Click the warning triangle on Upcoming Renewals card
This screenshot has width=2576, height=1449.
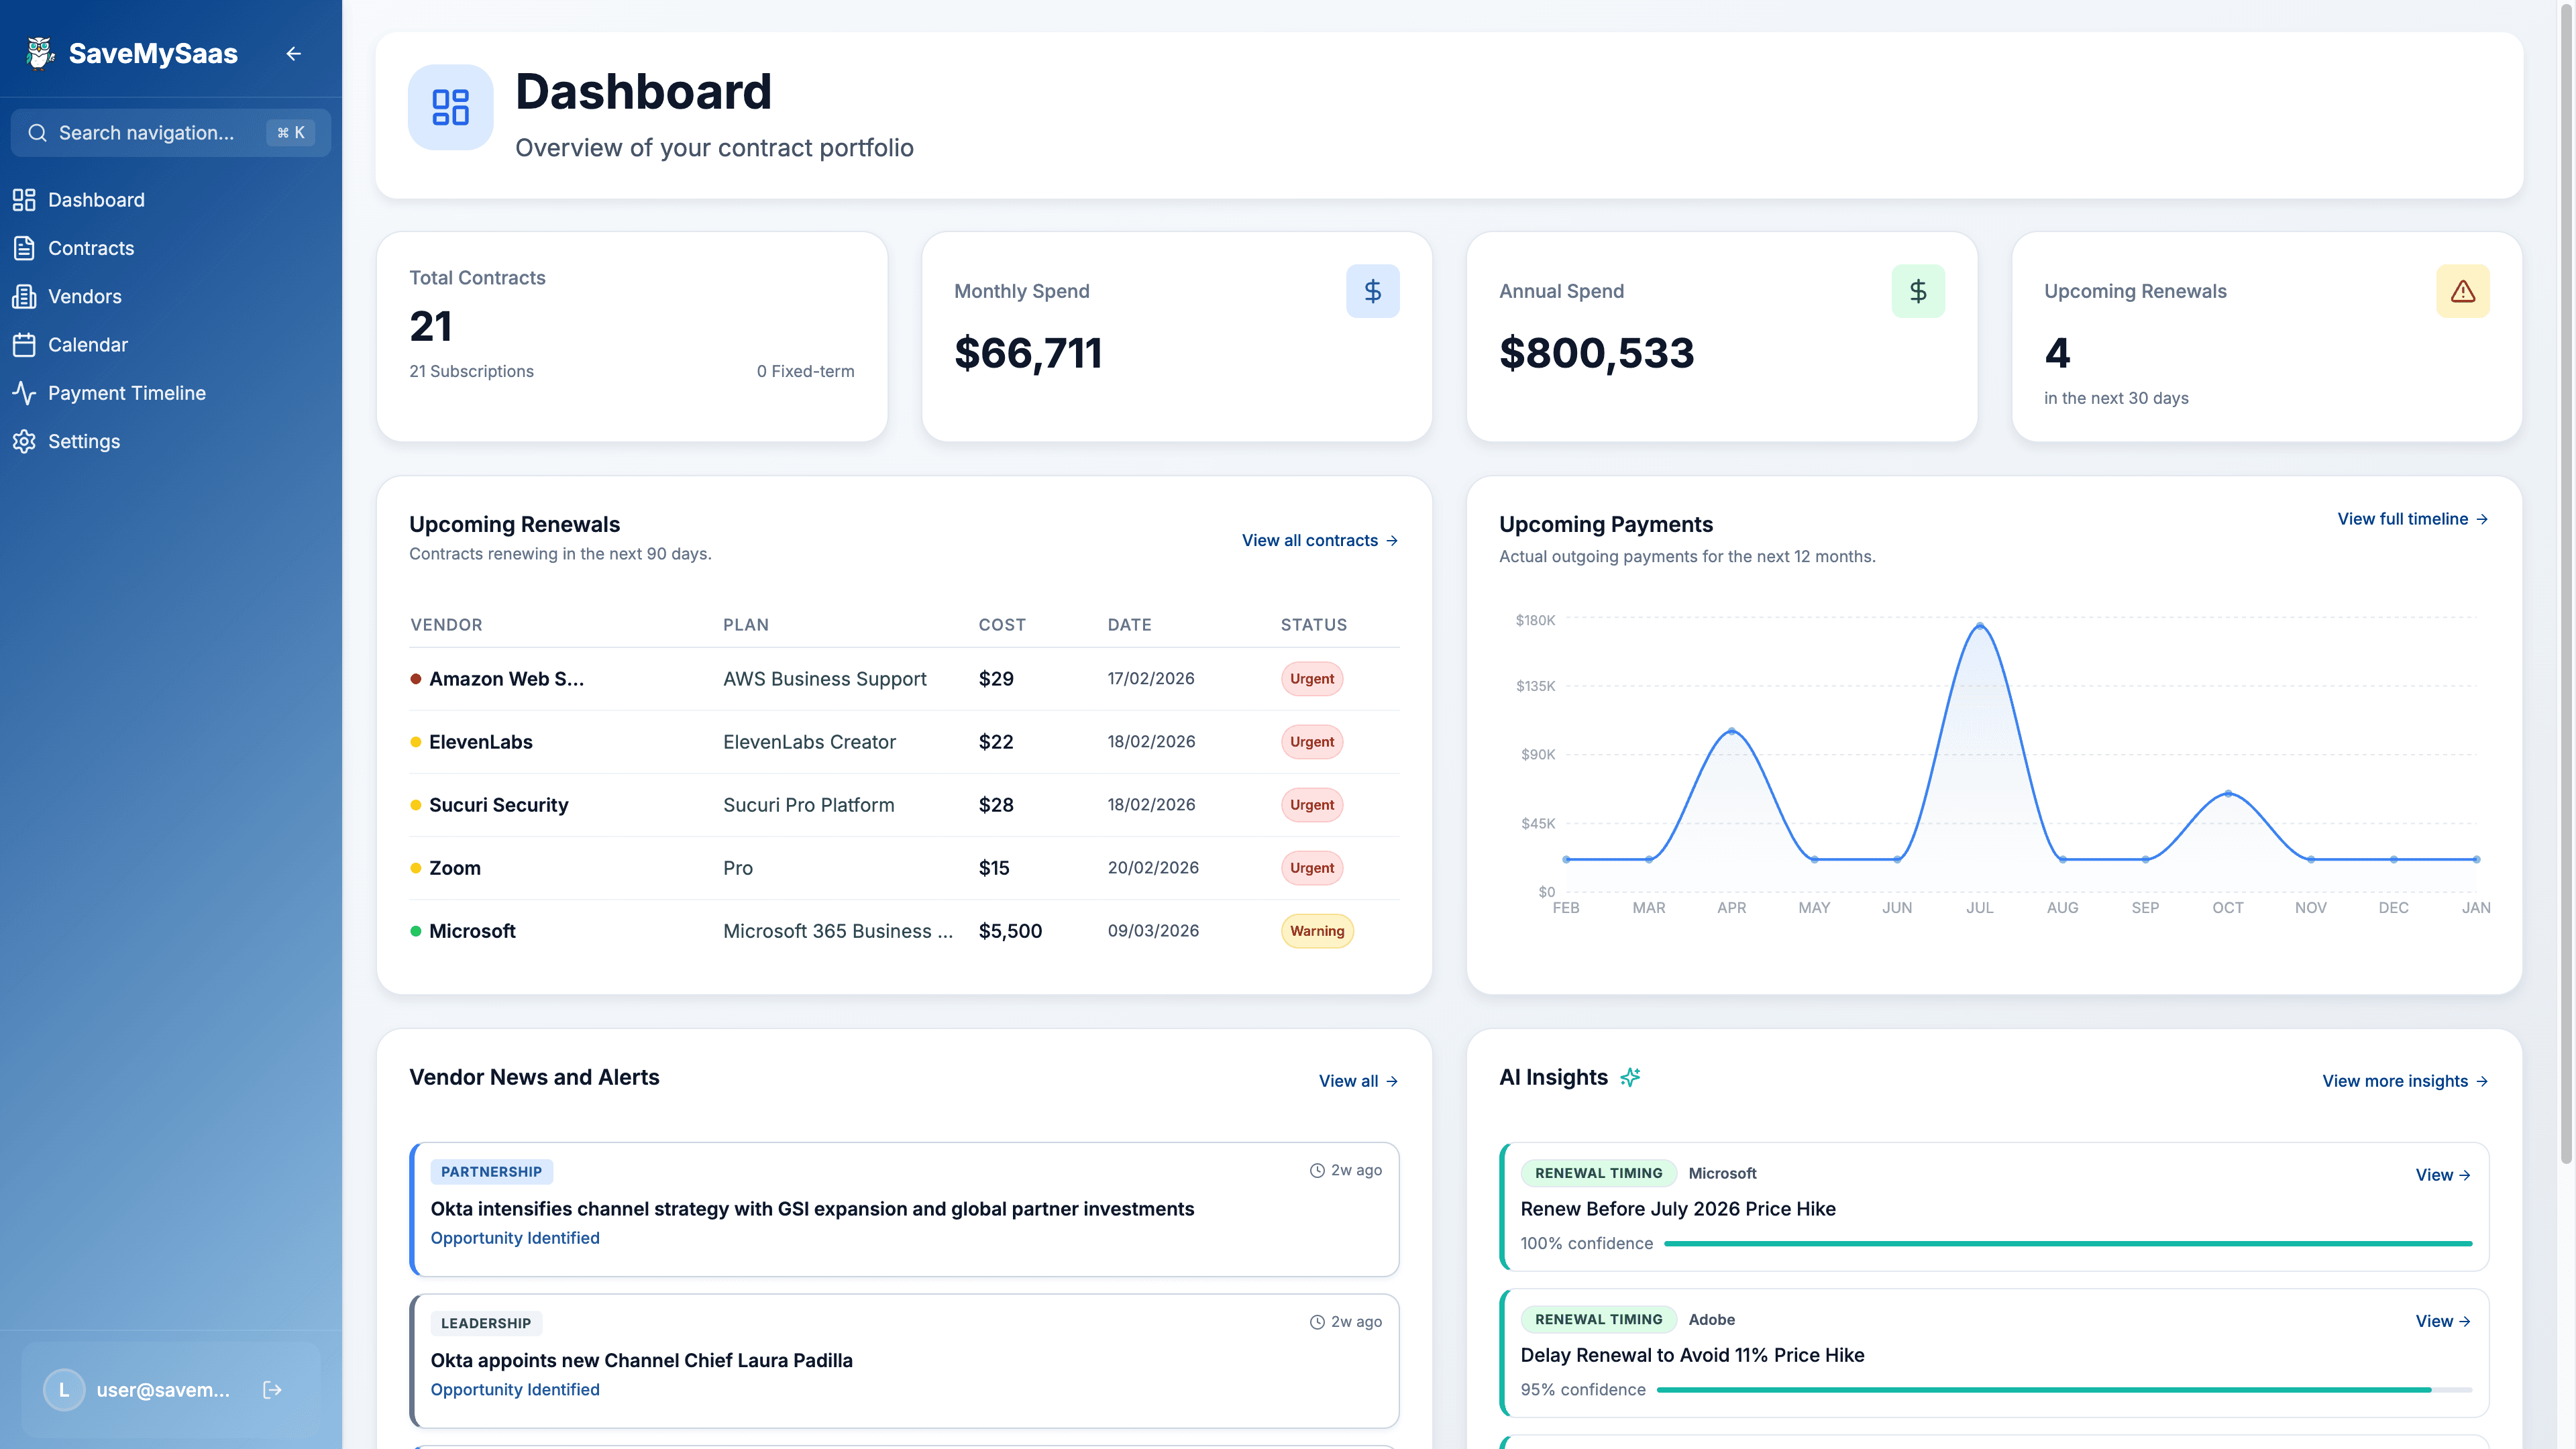pos(2462,291)
